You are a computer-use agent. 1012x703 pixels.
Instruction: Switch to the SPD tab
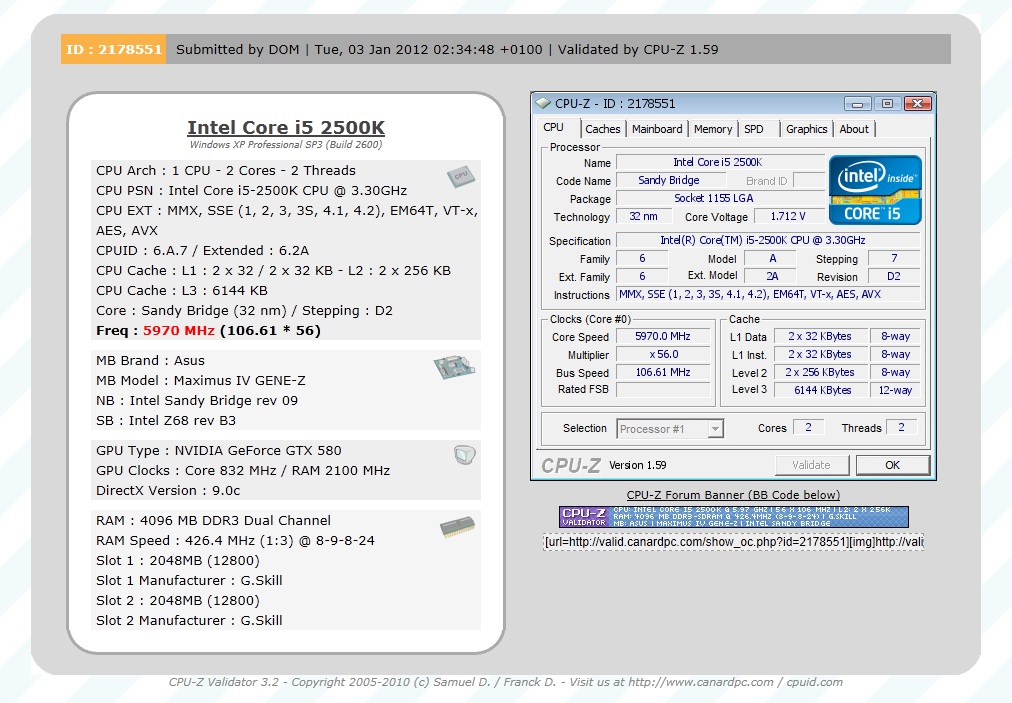point(754,129)
